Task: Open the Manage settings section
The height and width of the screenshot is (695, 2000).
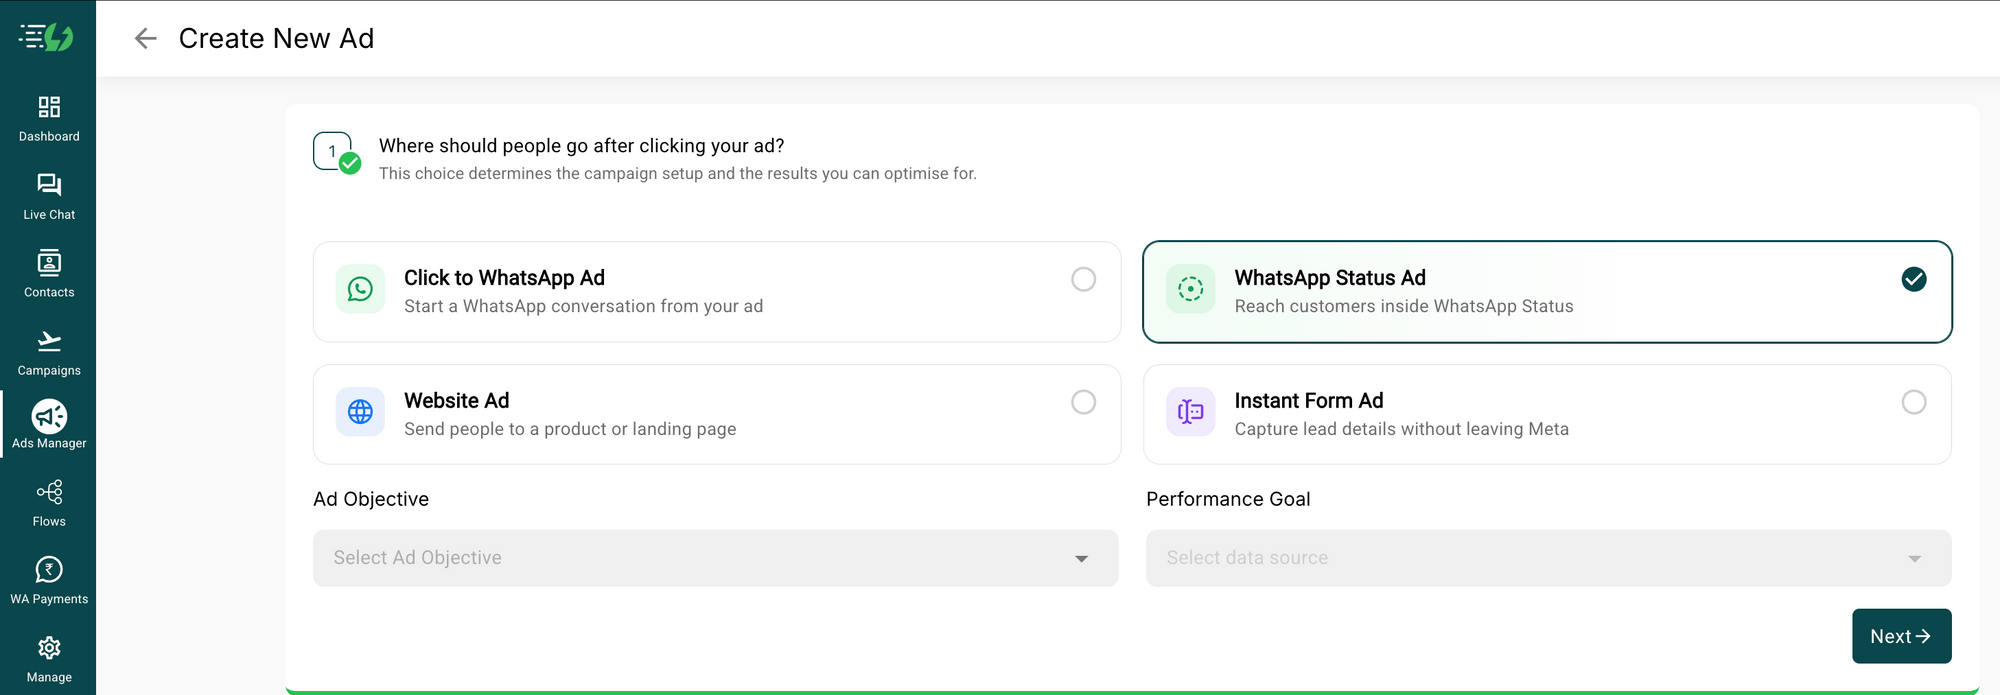Action: point(49,660)
